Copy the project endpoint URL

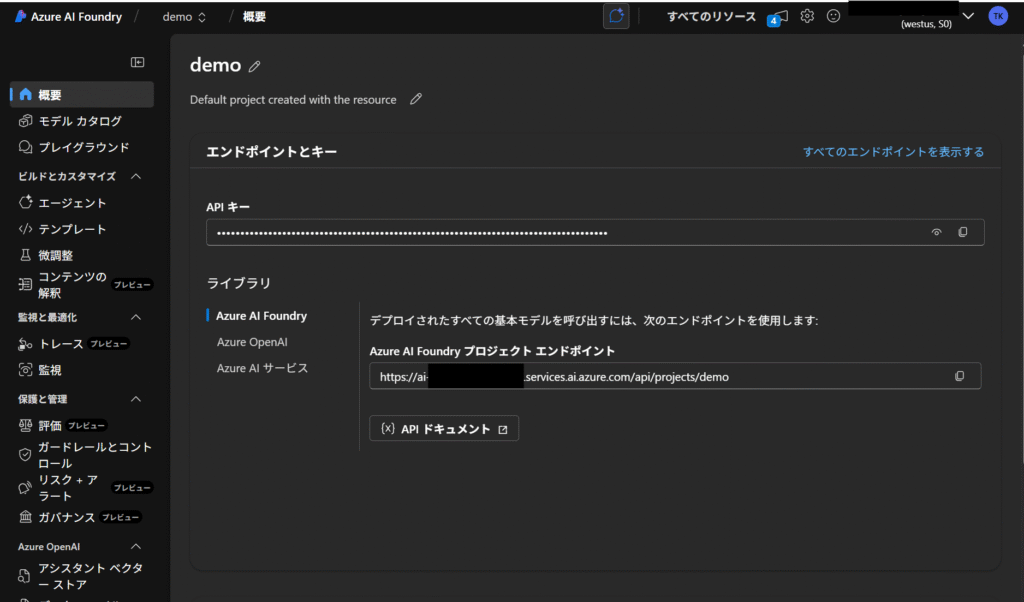point(959,376)
